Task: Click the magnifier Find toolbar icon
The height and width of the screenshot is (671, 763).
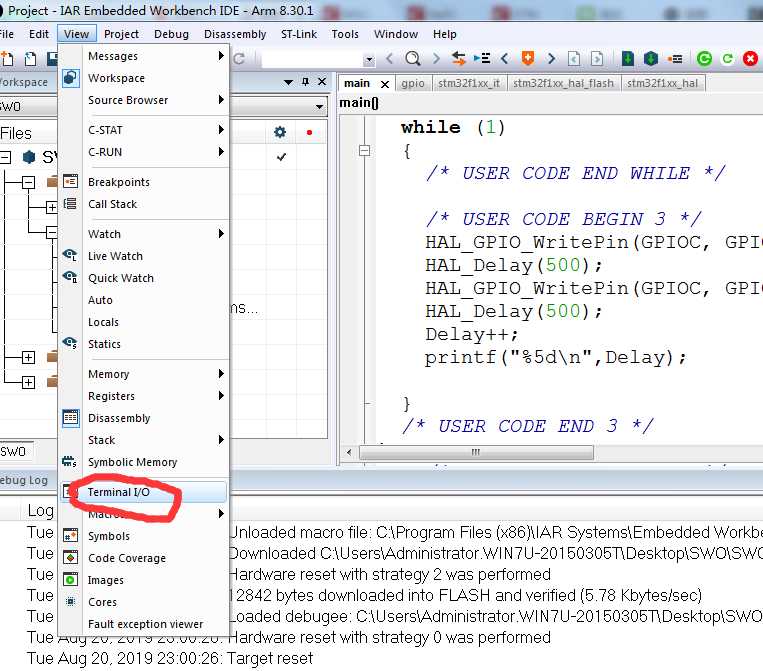Action: [x=413, y=59]
